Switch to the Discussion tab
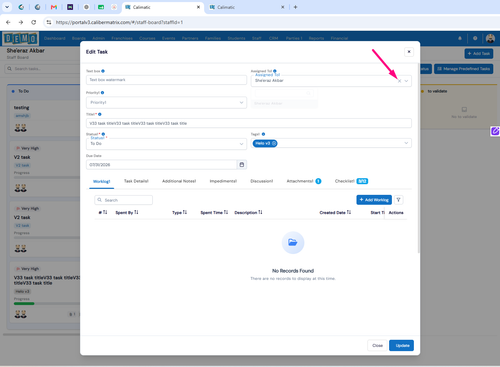 click(x=262, y=181)
